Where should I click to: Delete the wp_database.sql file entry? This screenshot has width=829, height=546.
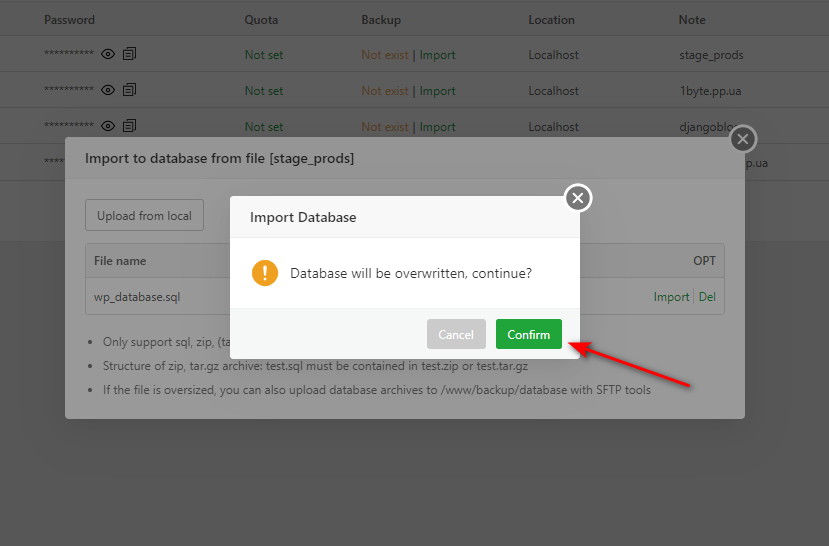[707, 297]
